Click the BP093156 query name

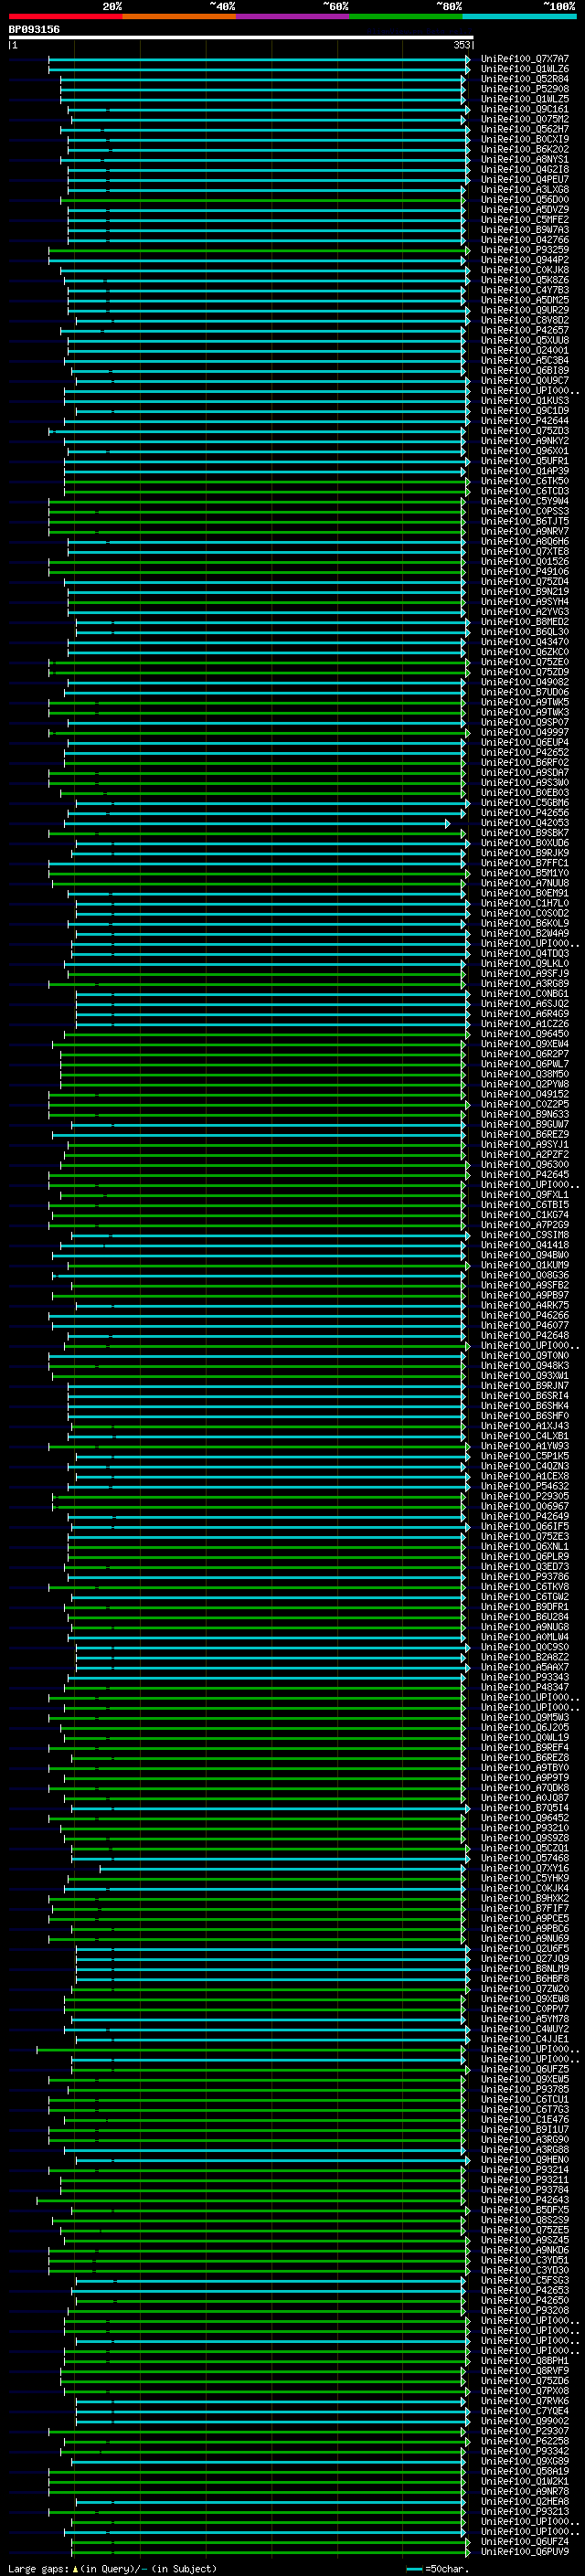click(34, 30)
